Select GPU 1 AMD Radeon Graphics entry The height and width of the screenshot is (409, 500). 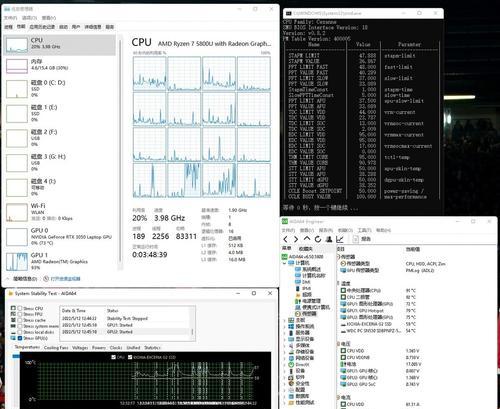(x=59, y=261)
